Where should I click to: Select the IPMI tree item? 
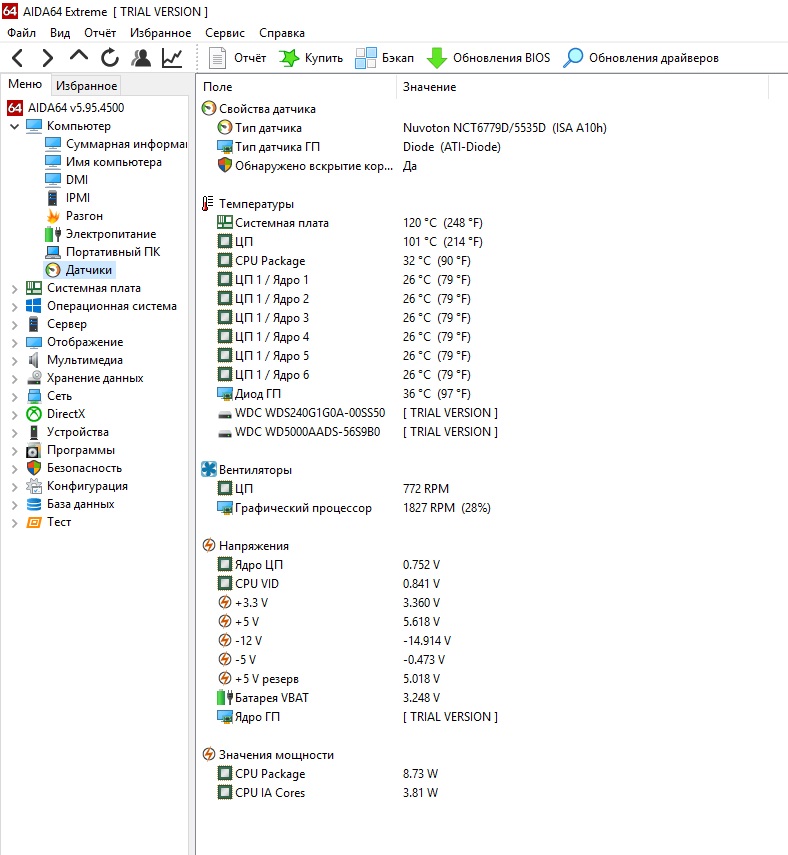pyautogui.click(x=68, y=198)
